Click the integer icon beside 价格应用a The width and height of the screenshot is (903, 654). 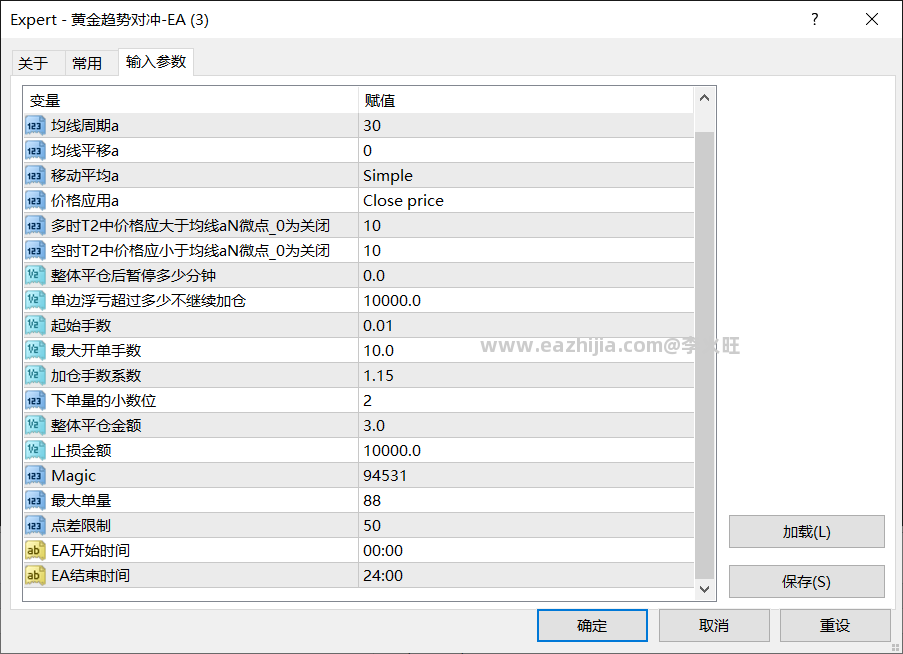[35, 200]
